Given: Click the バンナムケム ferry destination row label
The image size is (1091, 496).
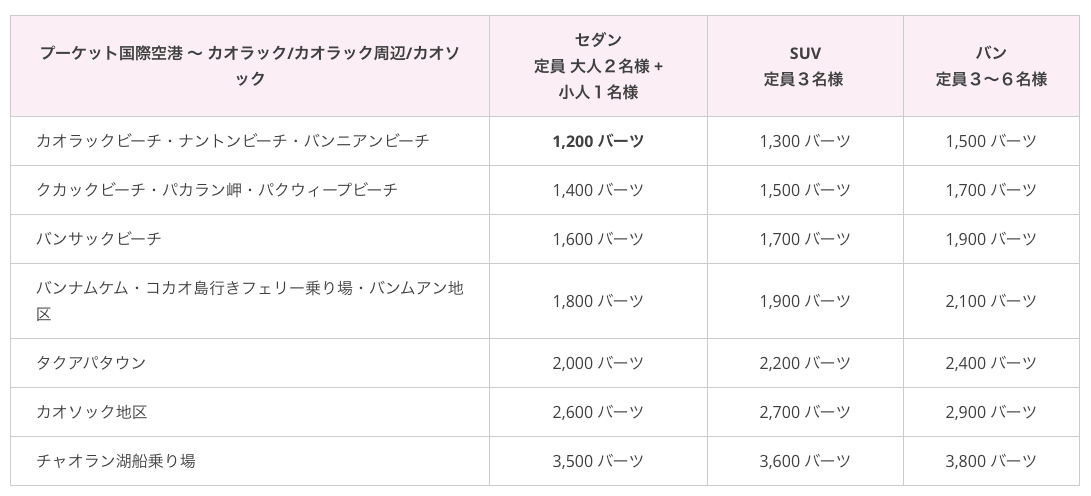Looking at the screenshot, I should (x=250, y=301).
